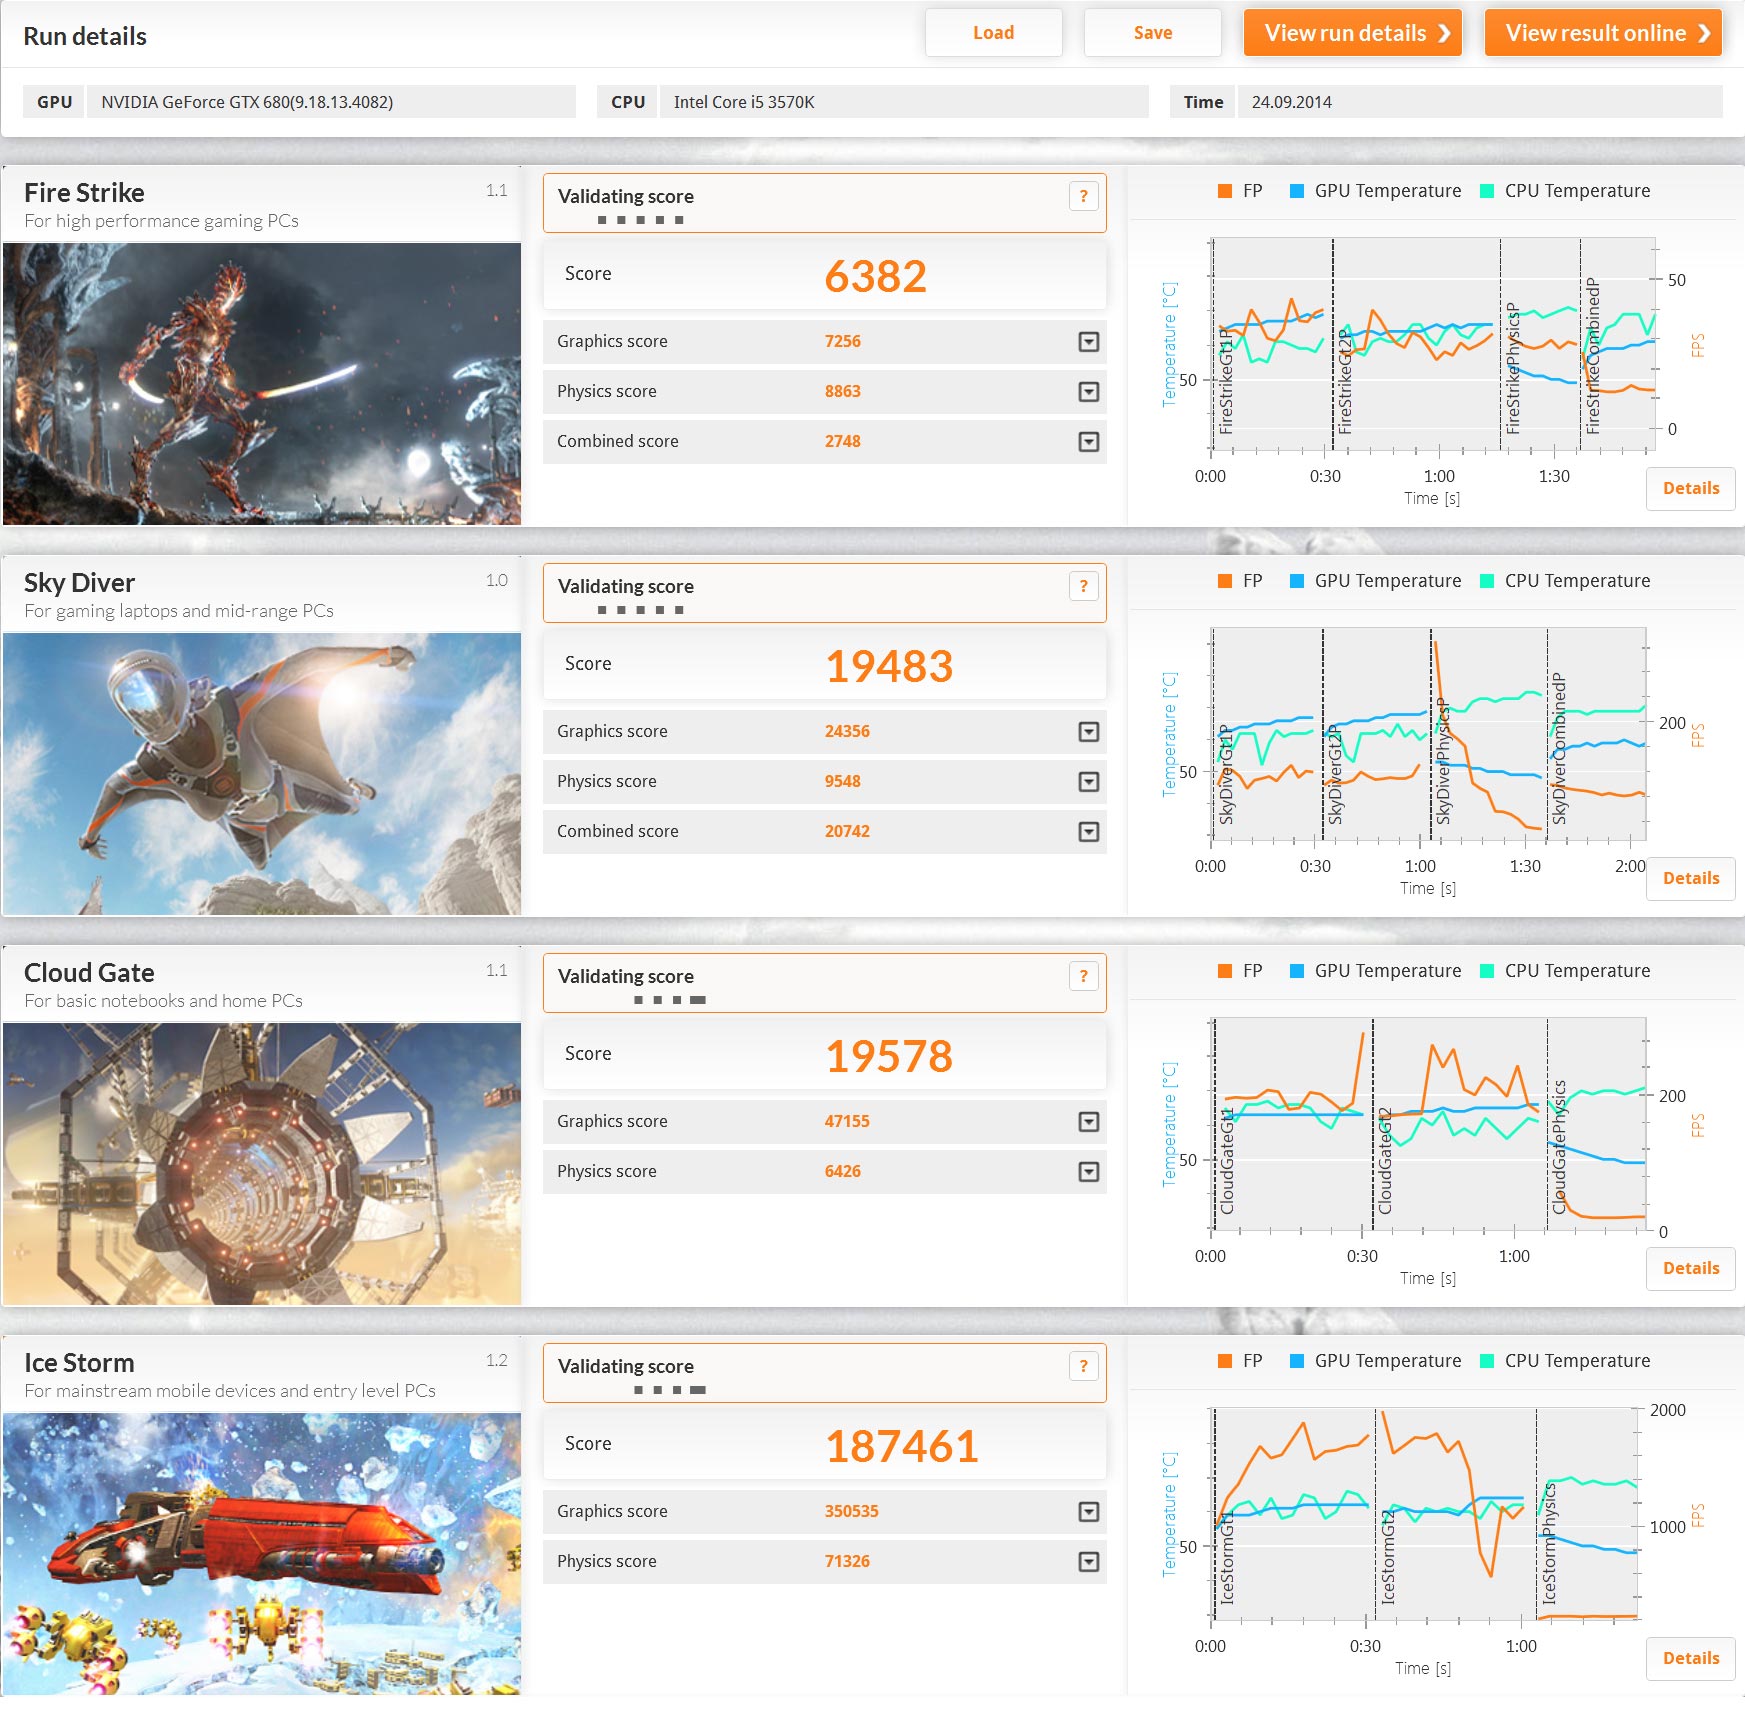1745x1709 pixels.
Task: Show Details for the Ice Storm chart
Action: 1690,1659
